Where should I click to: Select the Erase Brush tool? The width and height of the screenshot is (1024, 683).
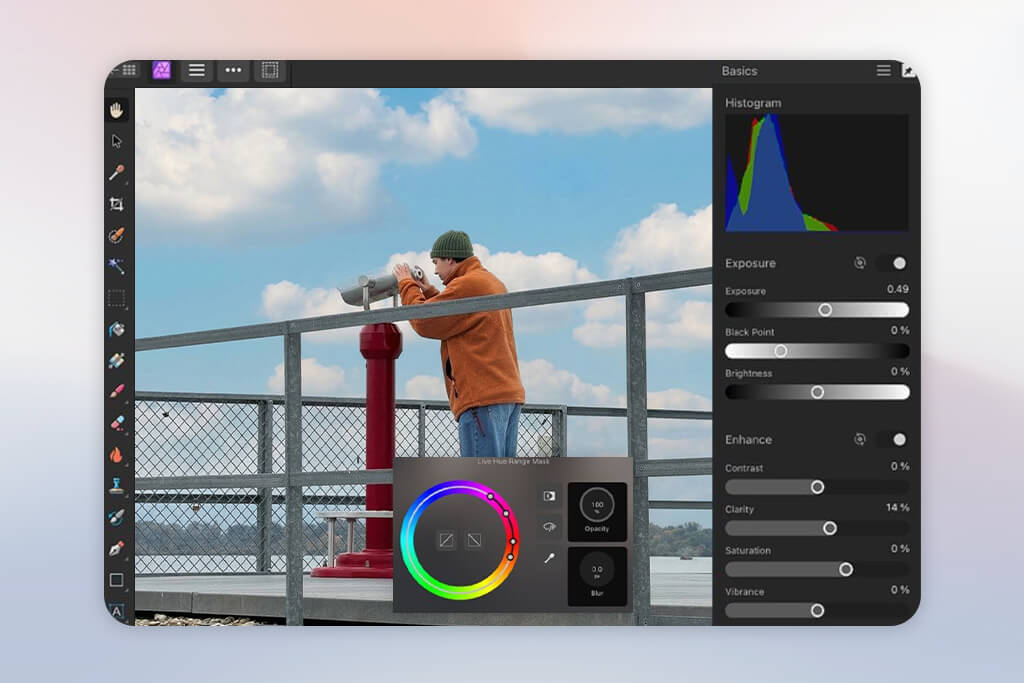(117, 423)
